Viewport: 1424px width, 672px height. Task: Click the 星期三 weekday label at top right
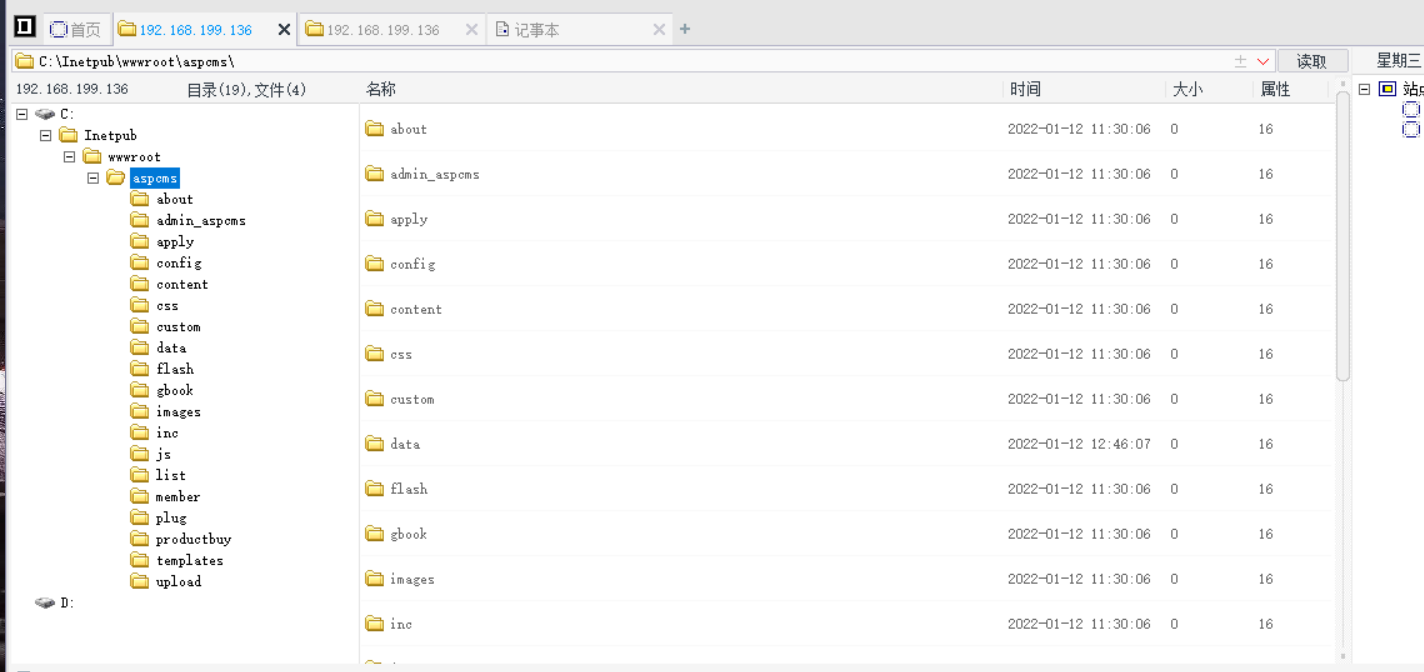[1399, 61]
